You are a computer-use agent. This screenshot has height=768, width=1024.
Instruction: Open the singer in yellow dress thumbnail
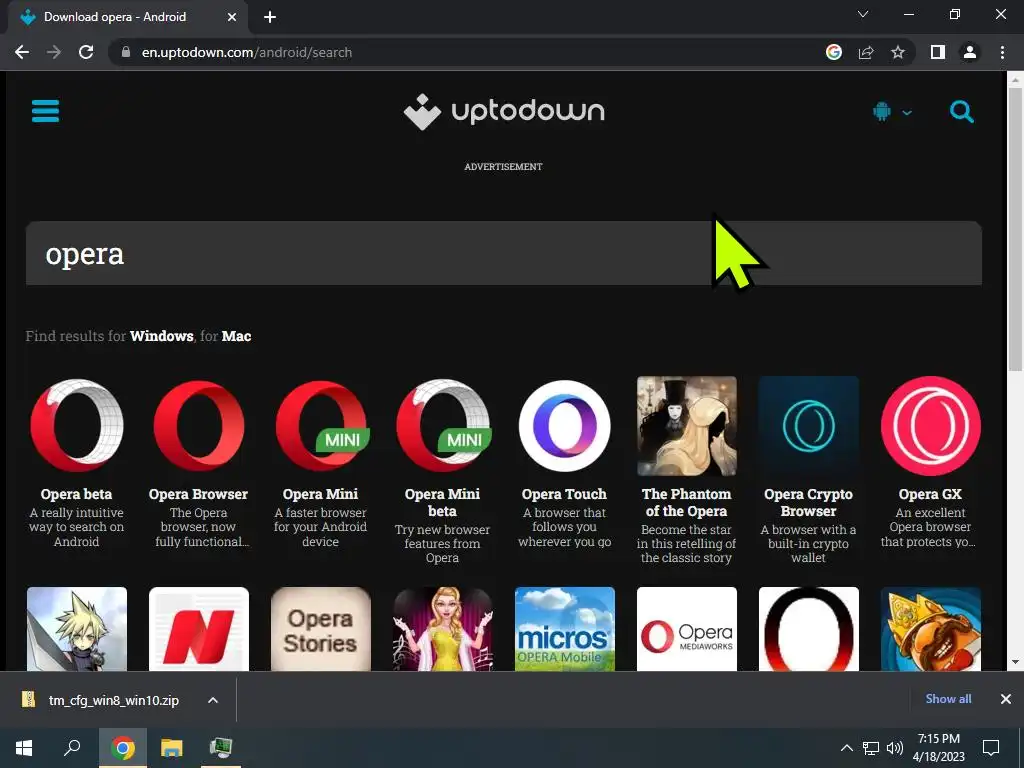coord(443,629)
